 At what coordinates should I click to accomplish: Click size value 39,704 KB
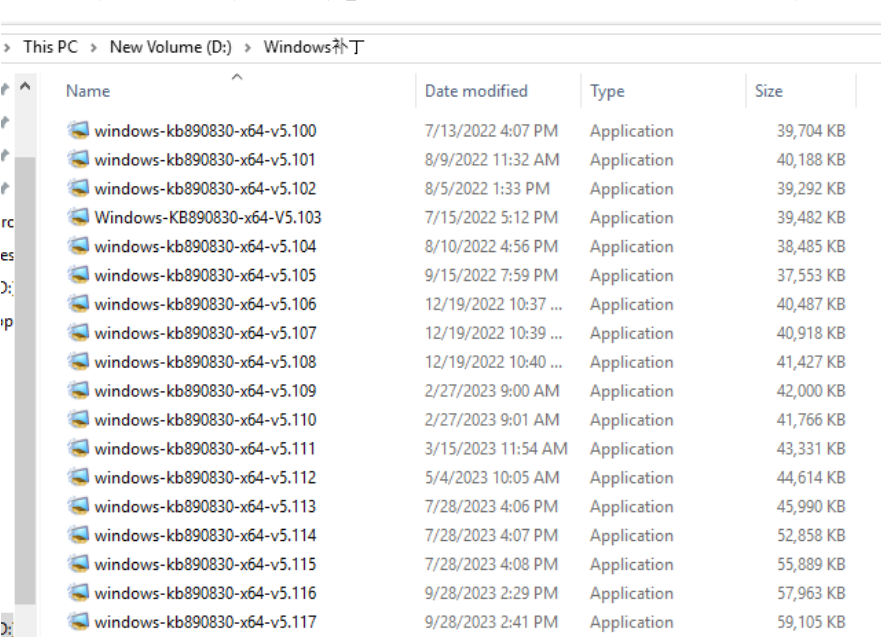(x=811, y=131)
